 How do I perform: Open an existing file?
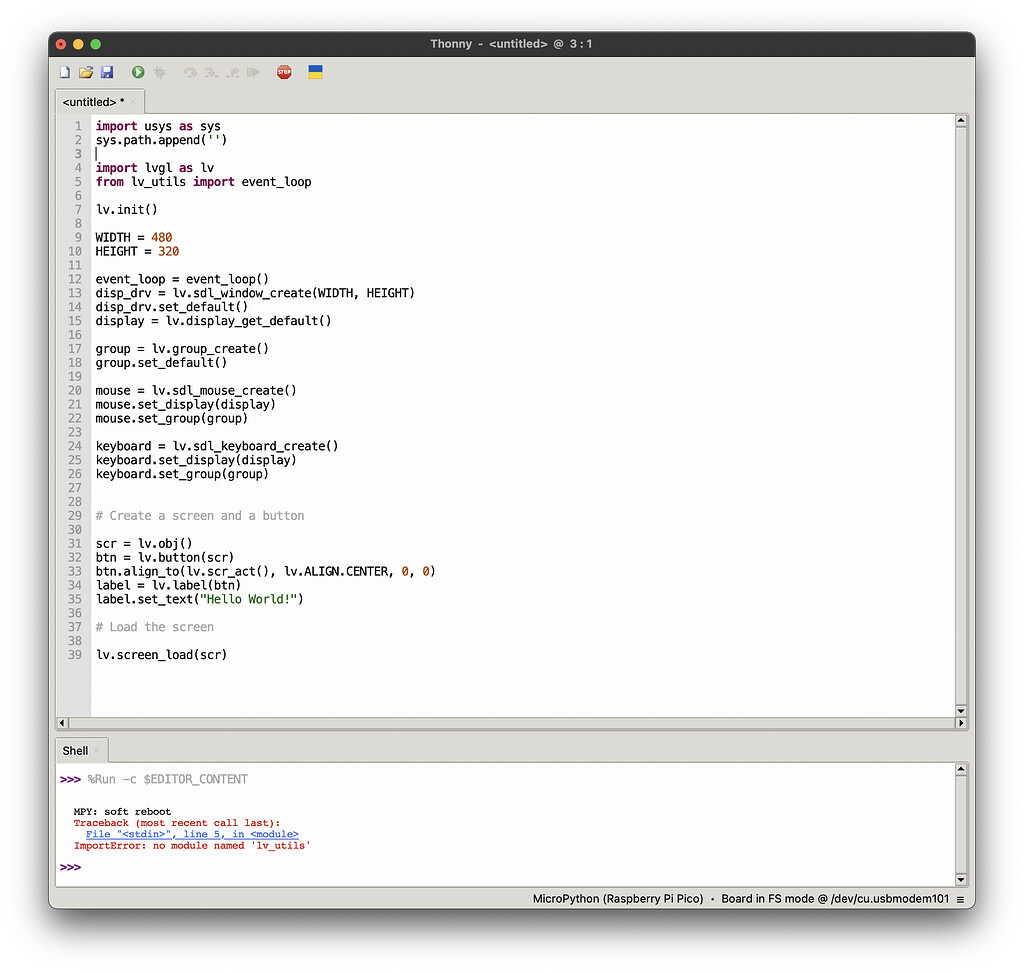point(86,72)
